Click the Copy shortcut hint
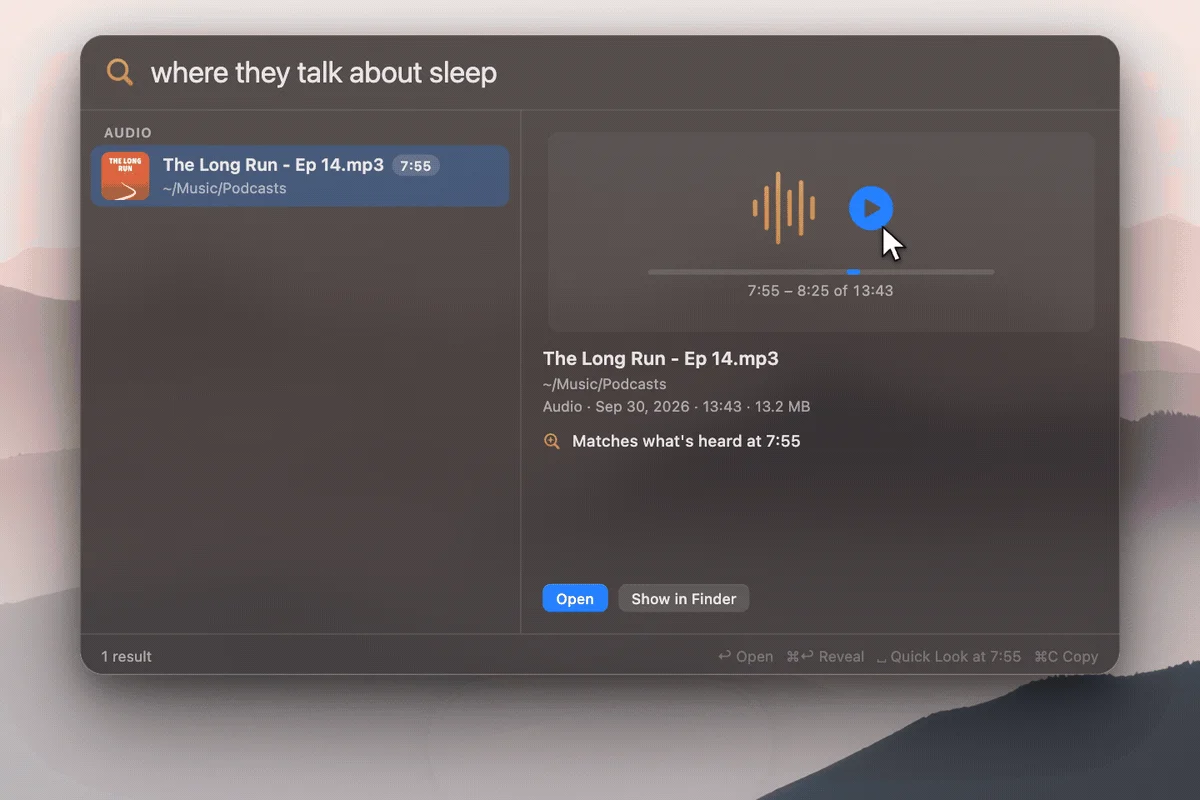 pyautogui.click(x=1066, y=656)
